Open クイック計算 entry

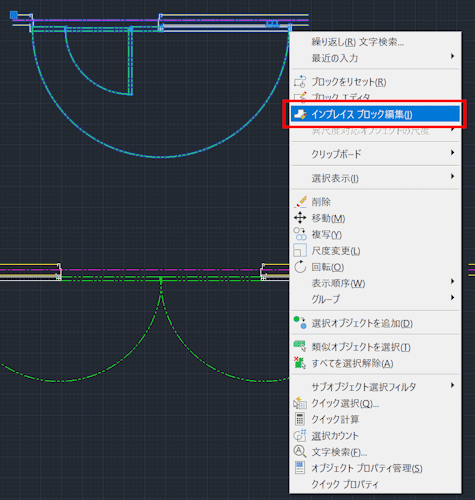click(x=375, y=419)
